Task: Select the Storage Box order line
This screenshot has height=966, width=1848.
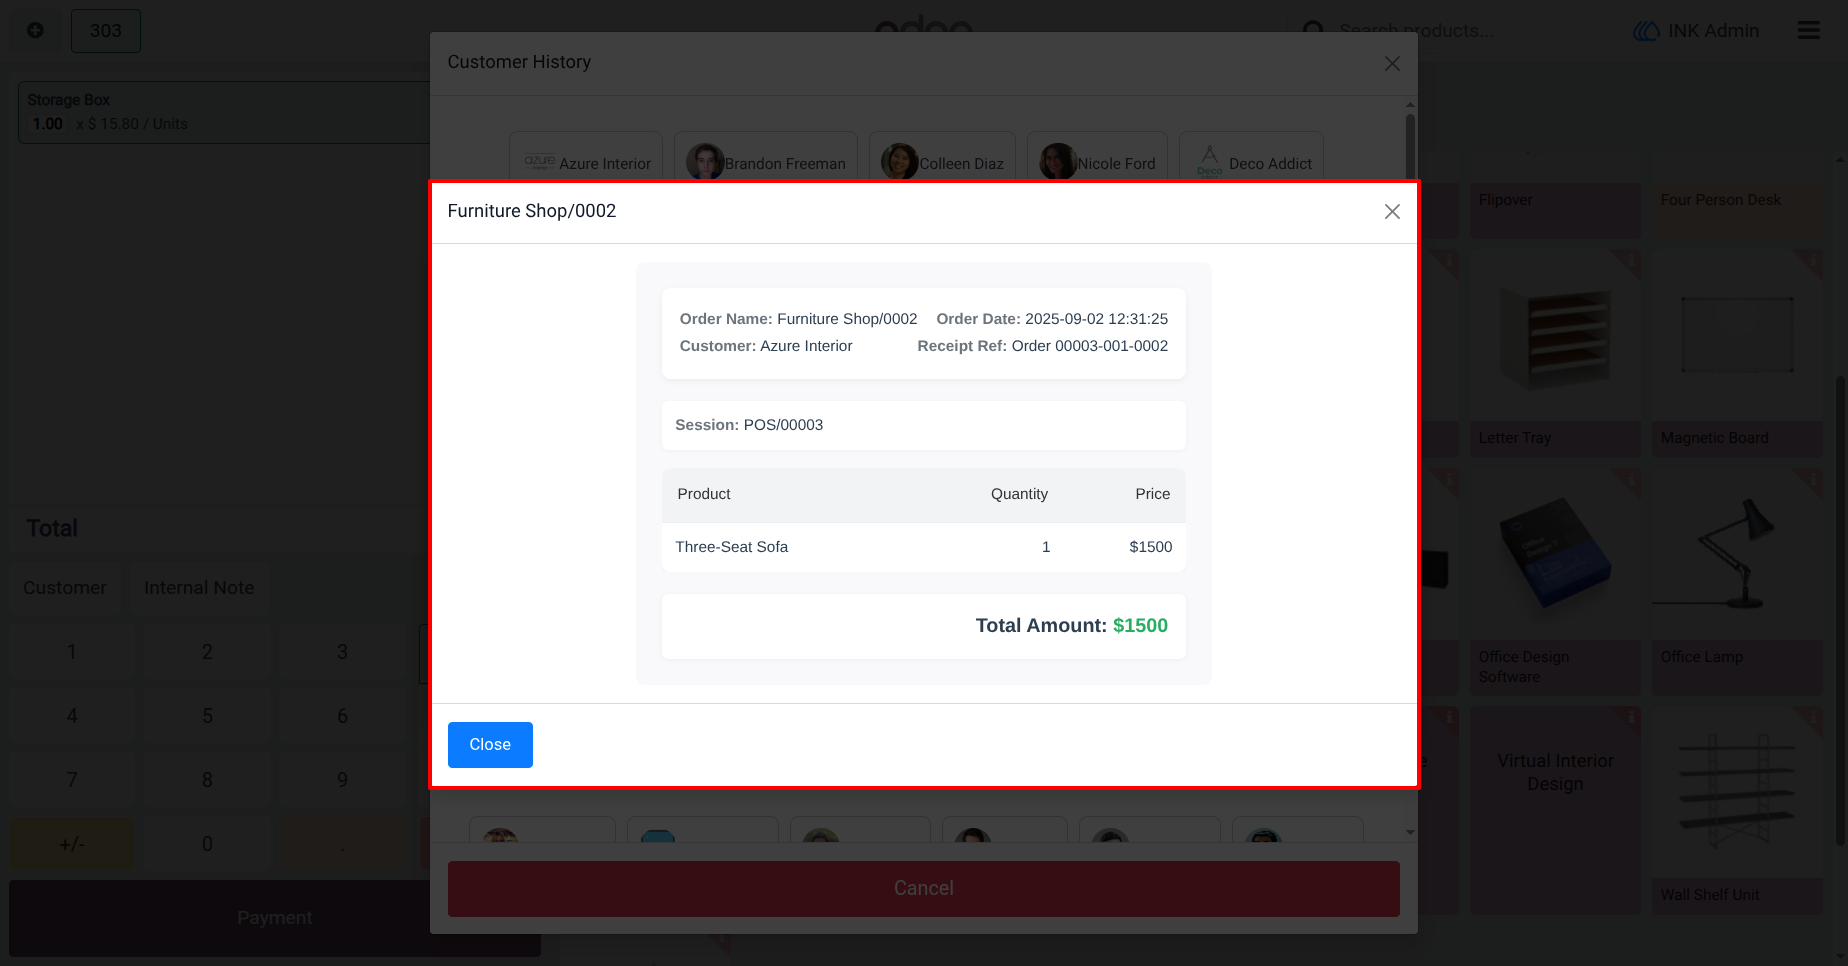Action: tap(224, 112)
